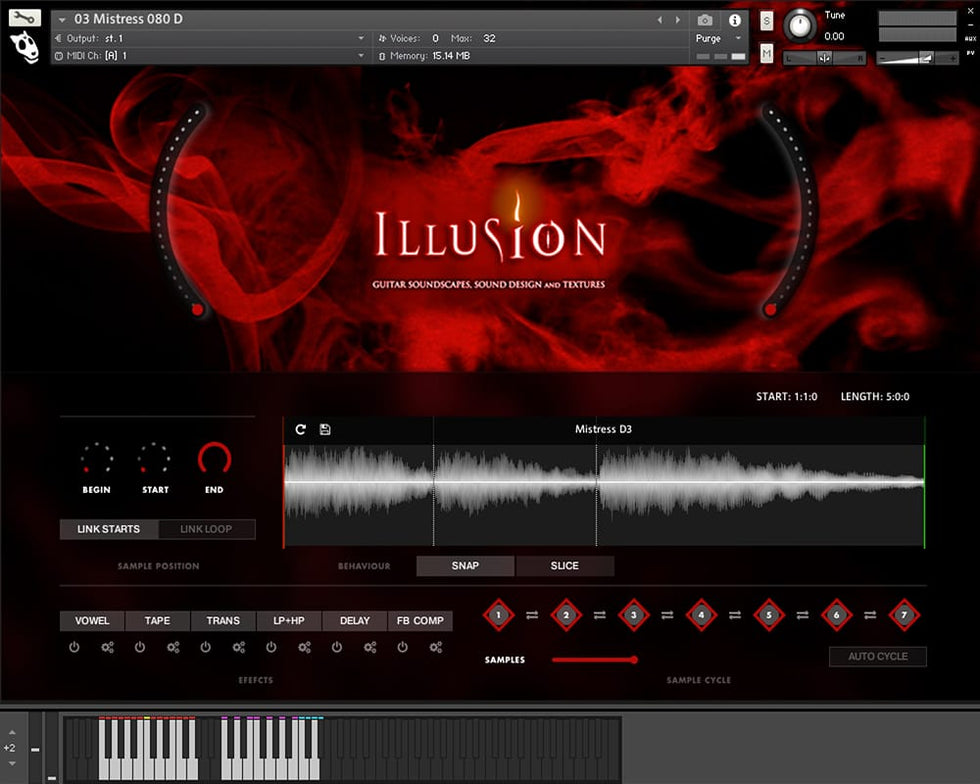Click the SAMPLES red slider handle

pyautogui.click(x=634, y=660)
